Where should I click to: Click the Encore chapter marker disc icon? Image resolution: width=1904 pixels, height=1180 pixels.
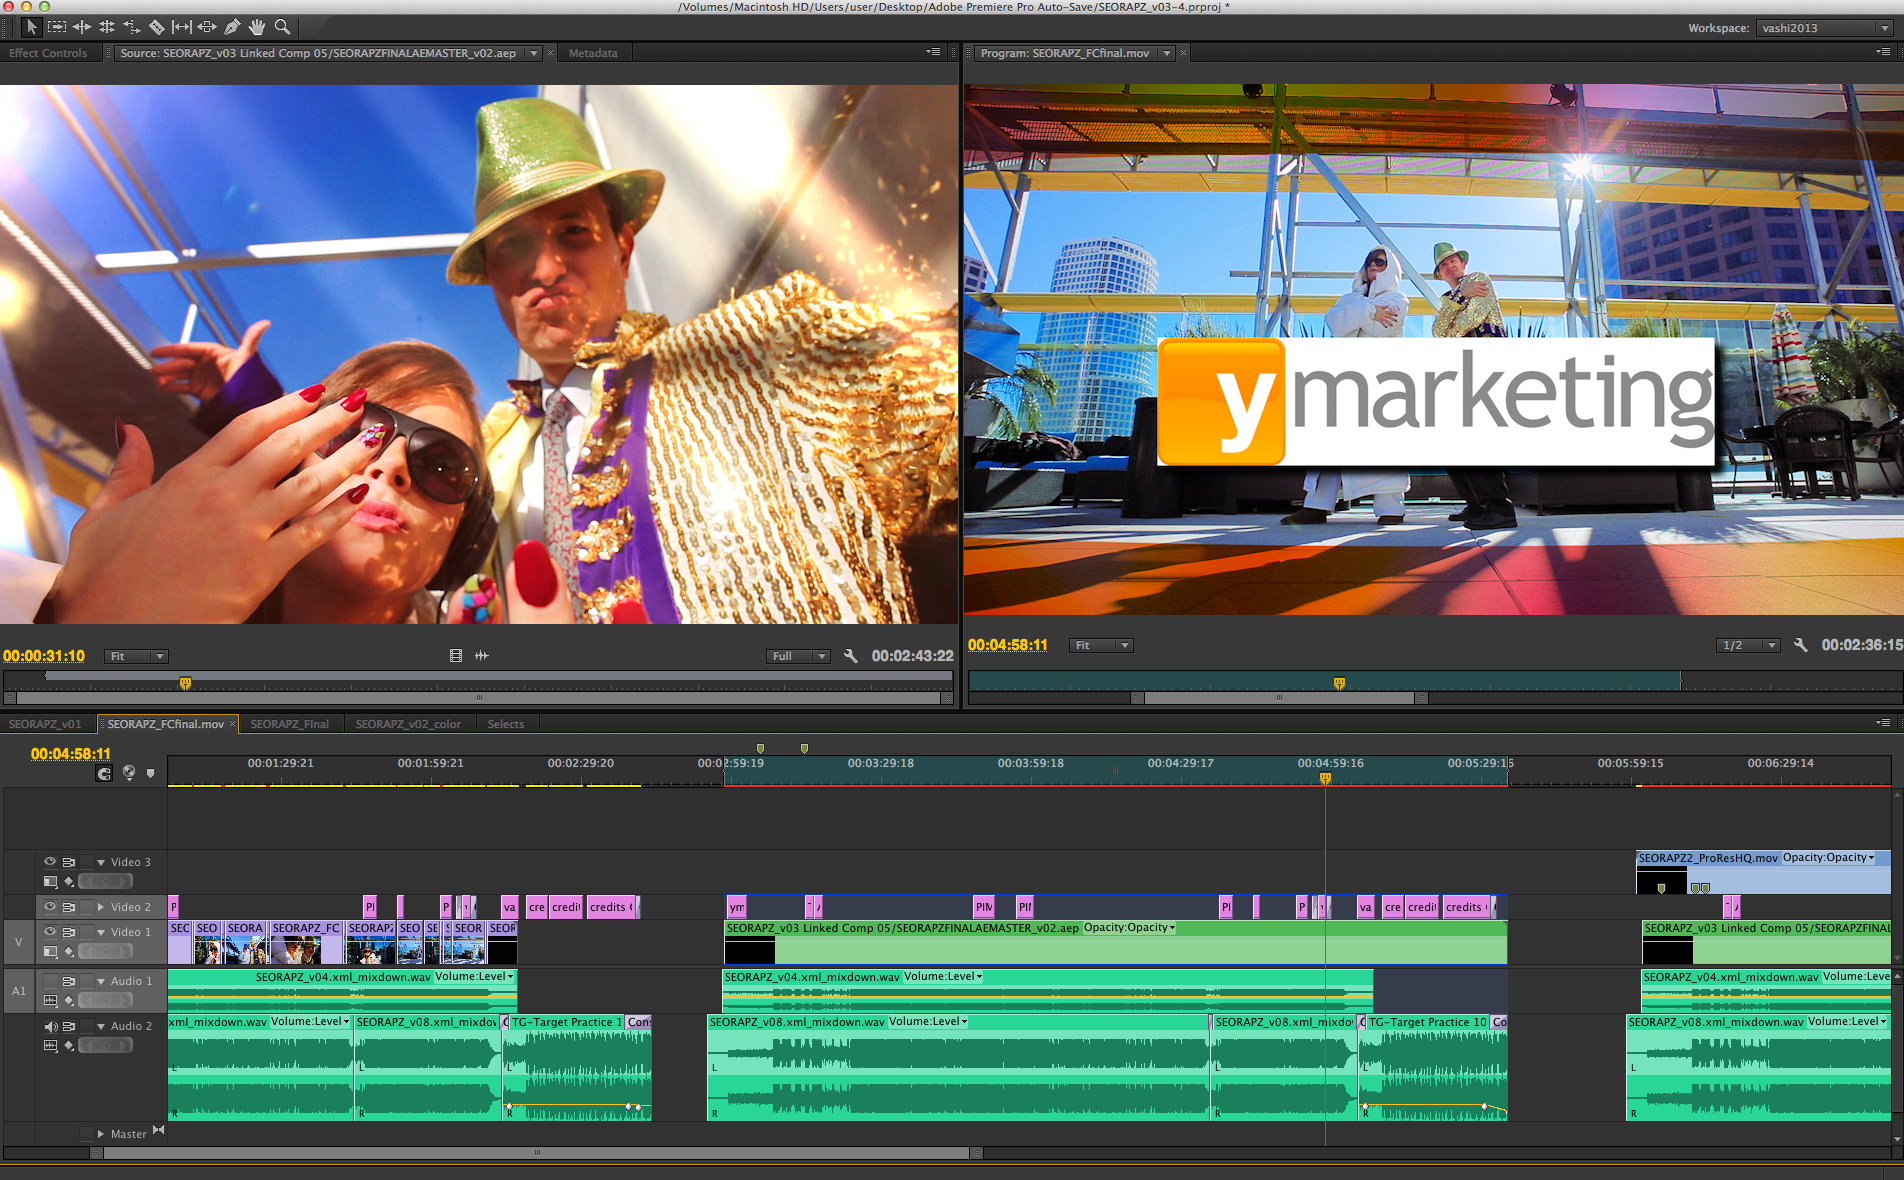[x=129, y=773]
